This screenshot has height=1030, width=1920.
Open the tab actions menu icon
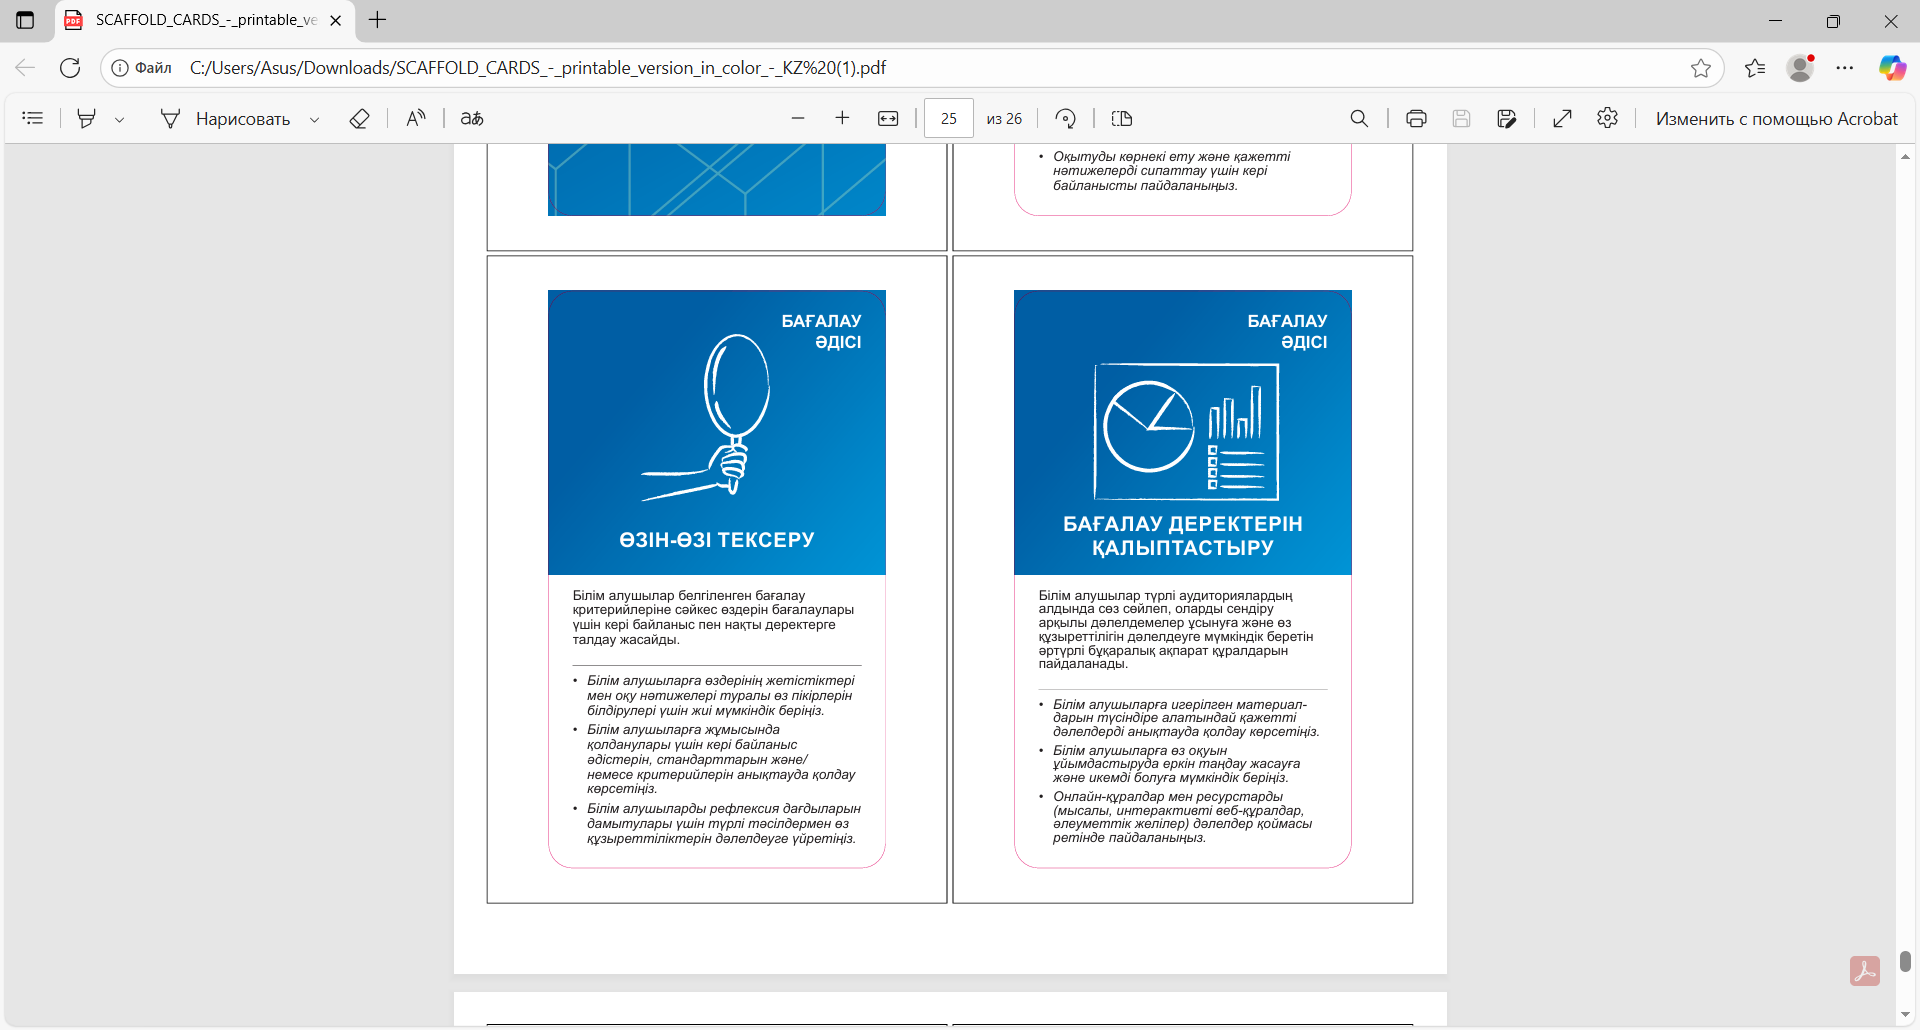pos(25,20)
